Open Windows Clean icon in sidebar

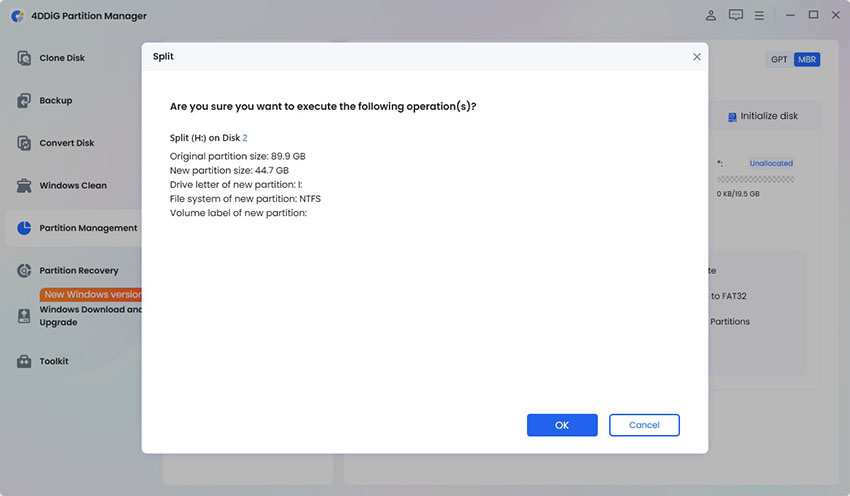point(24,185)
